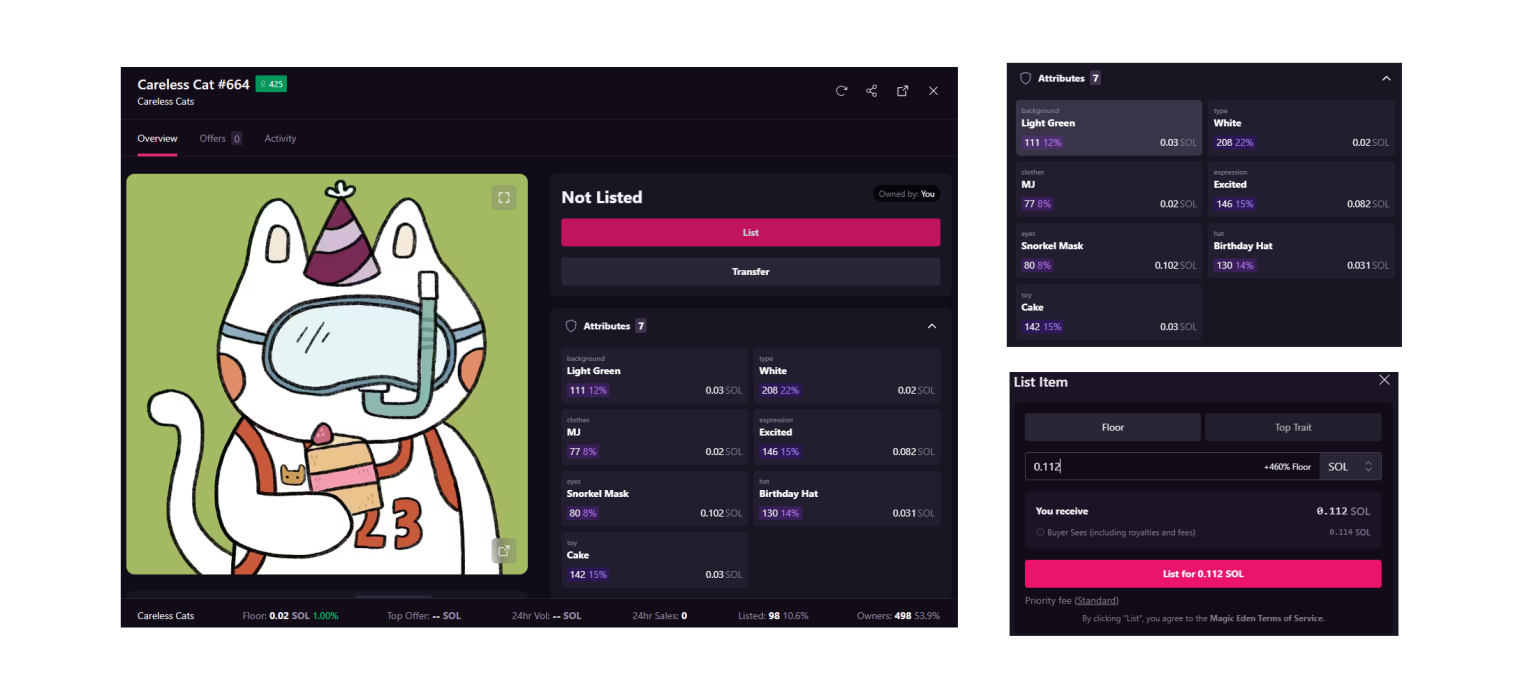Open the Careless Cats collection link under the title
1536x698 pixels.
tap(166, 102)
